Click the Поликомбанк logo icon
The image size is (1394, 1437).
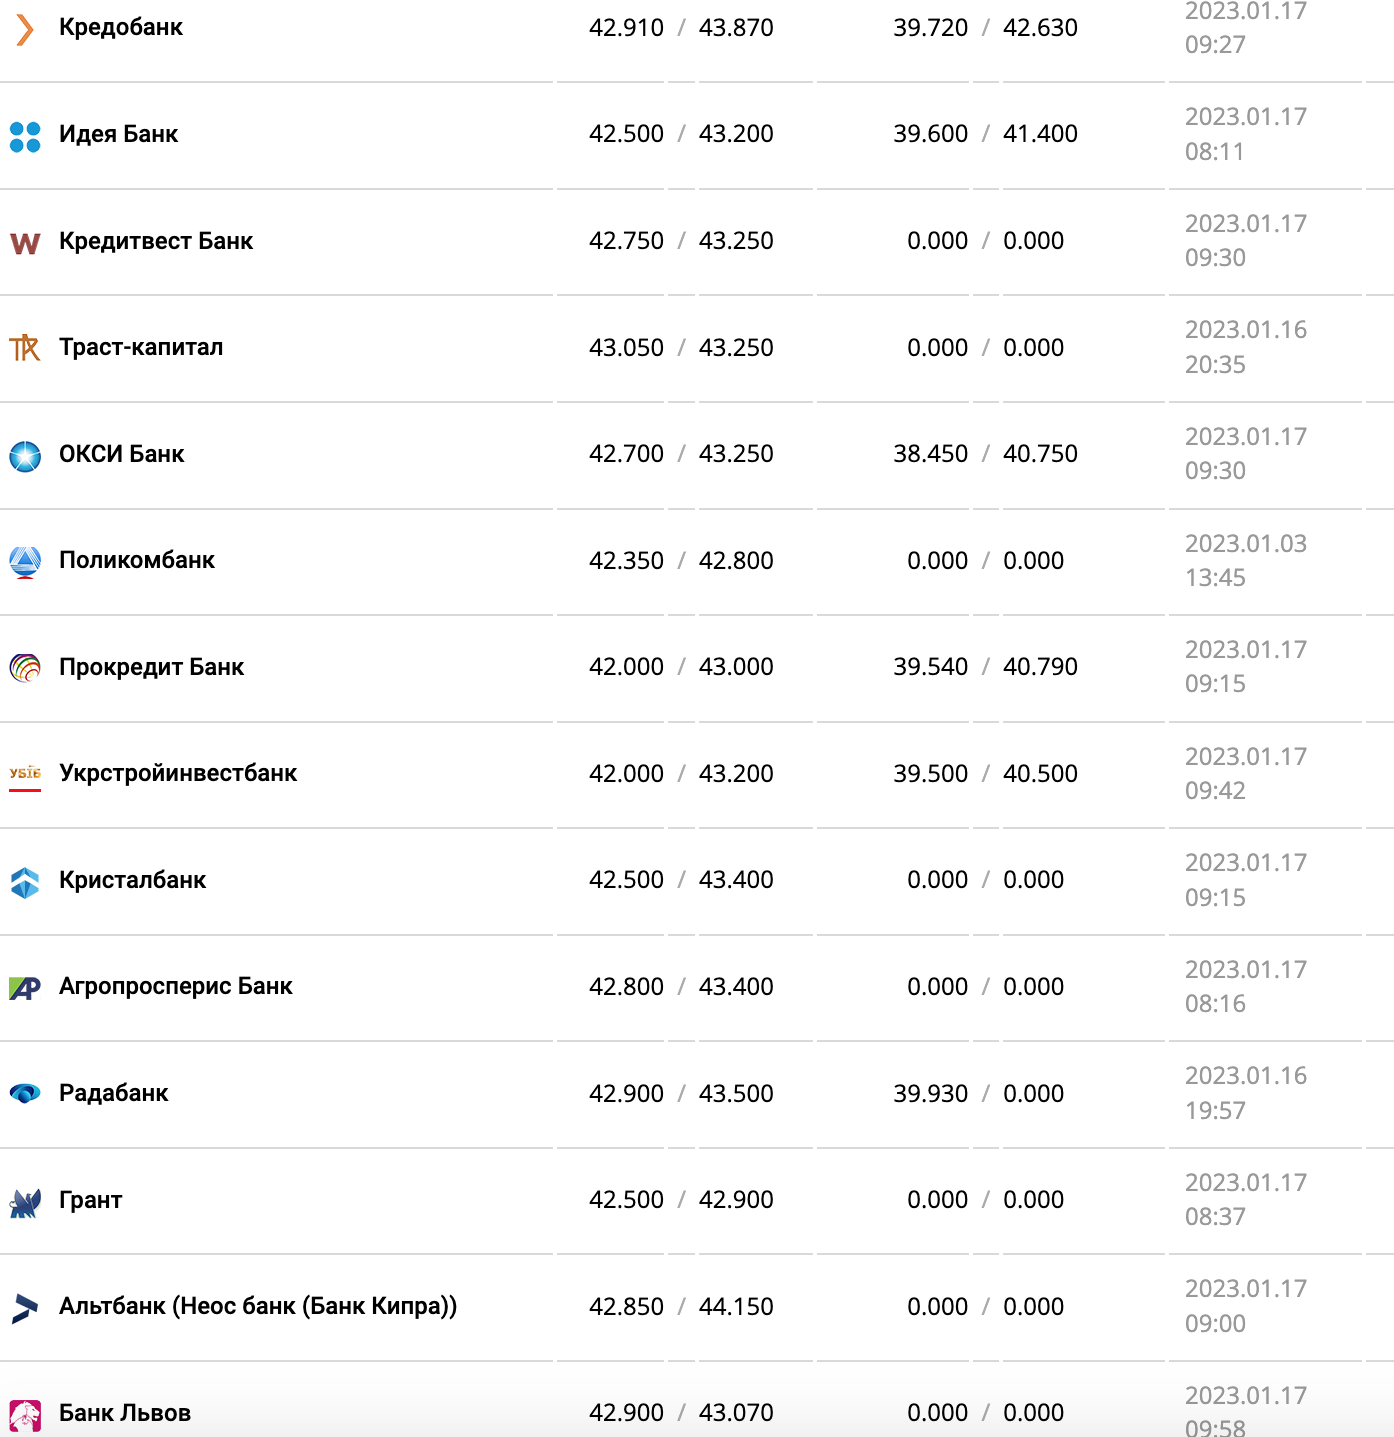click(25, 562)
